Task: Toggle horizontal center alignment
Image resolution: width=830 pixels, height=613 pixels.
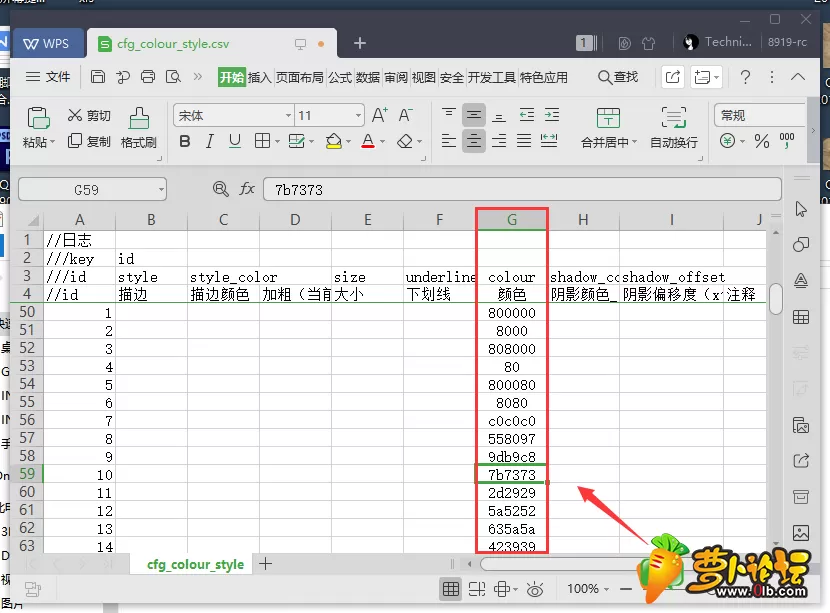Action: point(474,141)
